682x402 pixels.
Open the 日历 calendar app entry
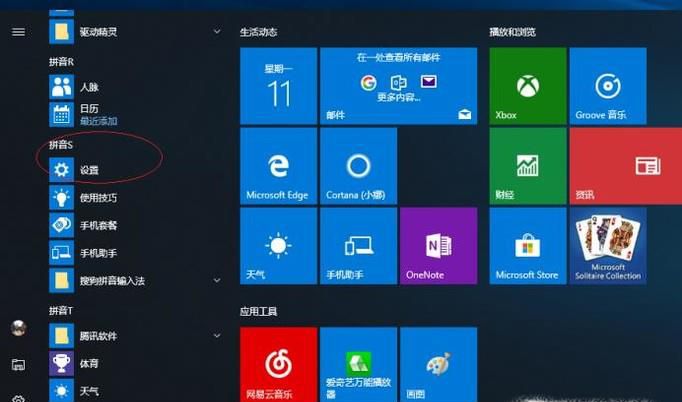click(89, 113)
